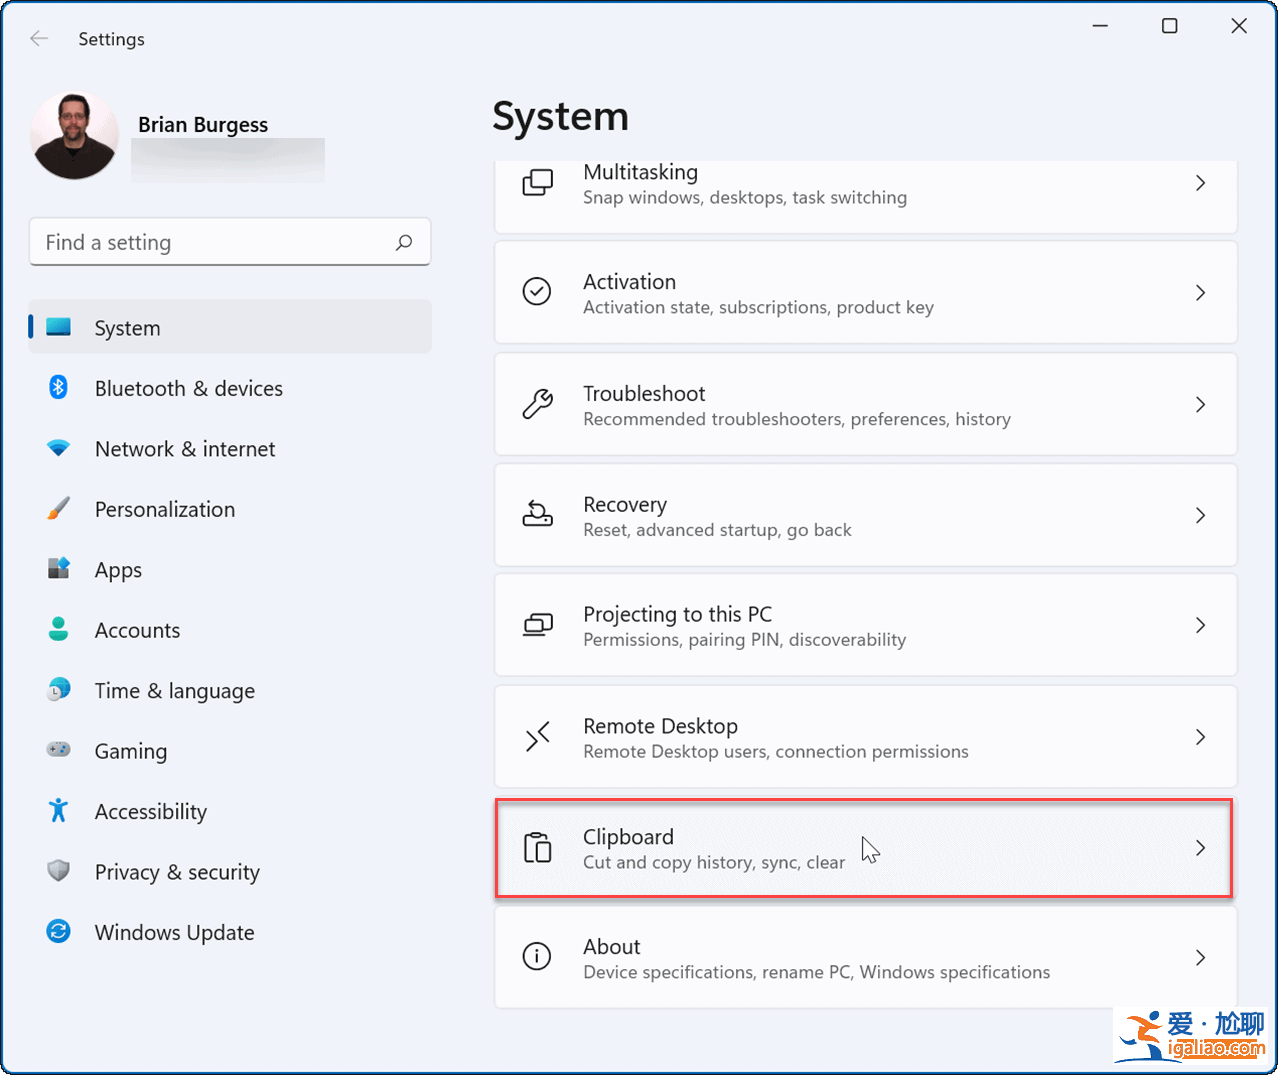The height and width of the screenshot is (1075, 1278).
Task: Click the Privacy & security shield icon
Action: (x=58, y=871)
